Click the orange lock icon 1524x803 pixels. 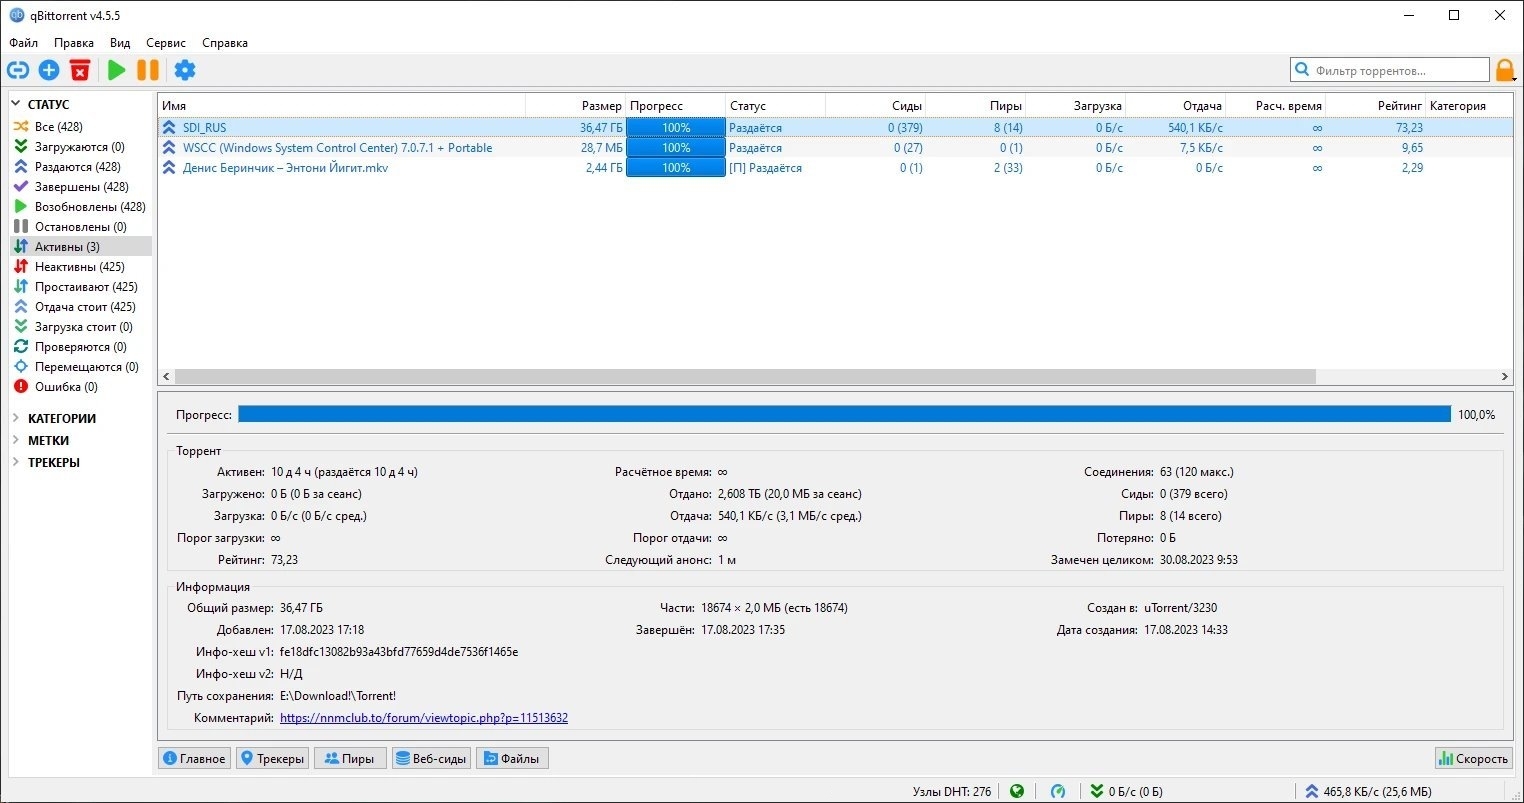pyautogui.click(x=1505, y=70)
